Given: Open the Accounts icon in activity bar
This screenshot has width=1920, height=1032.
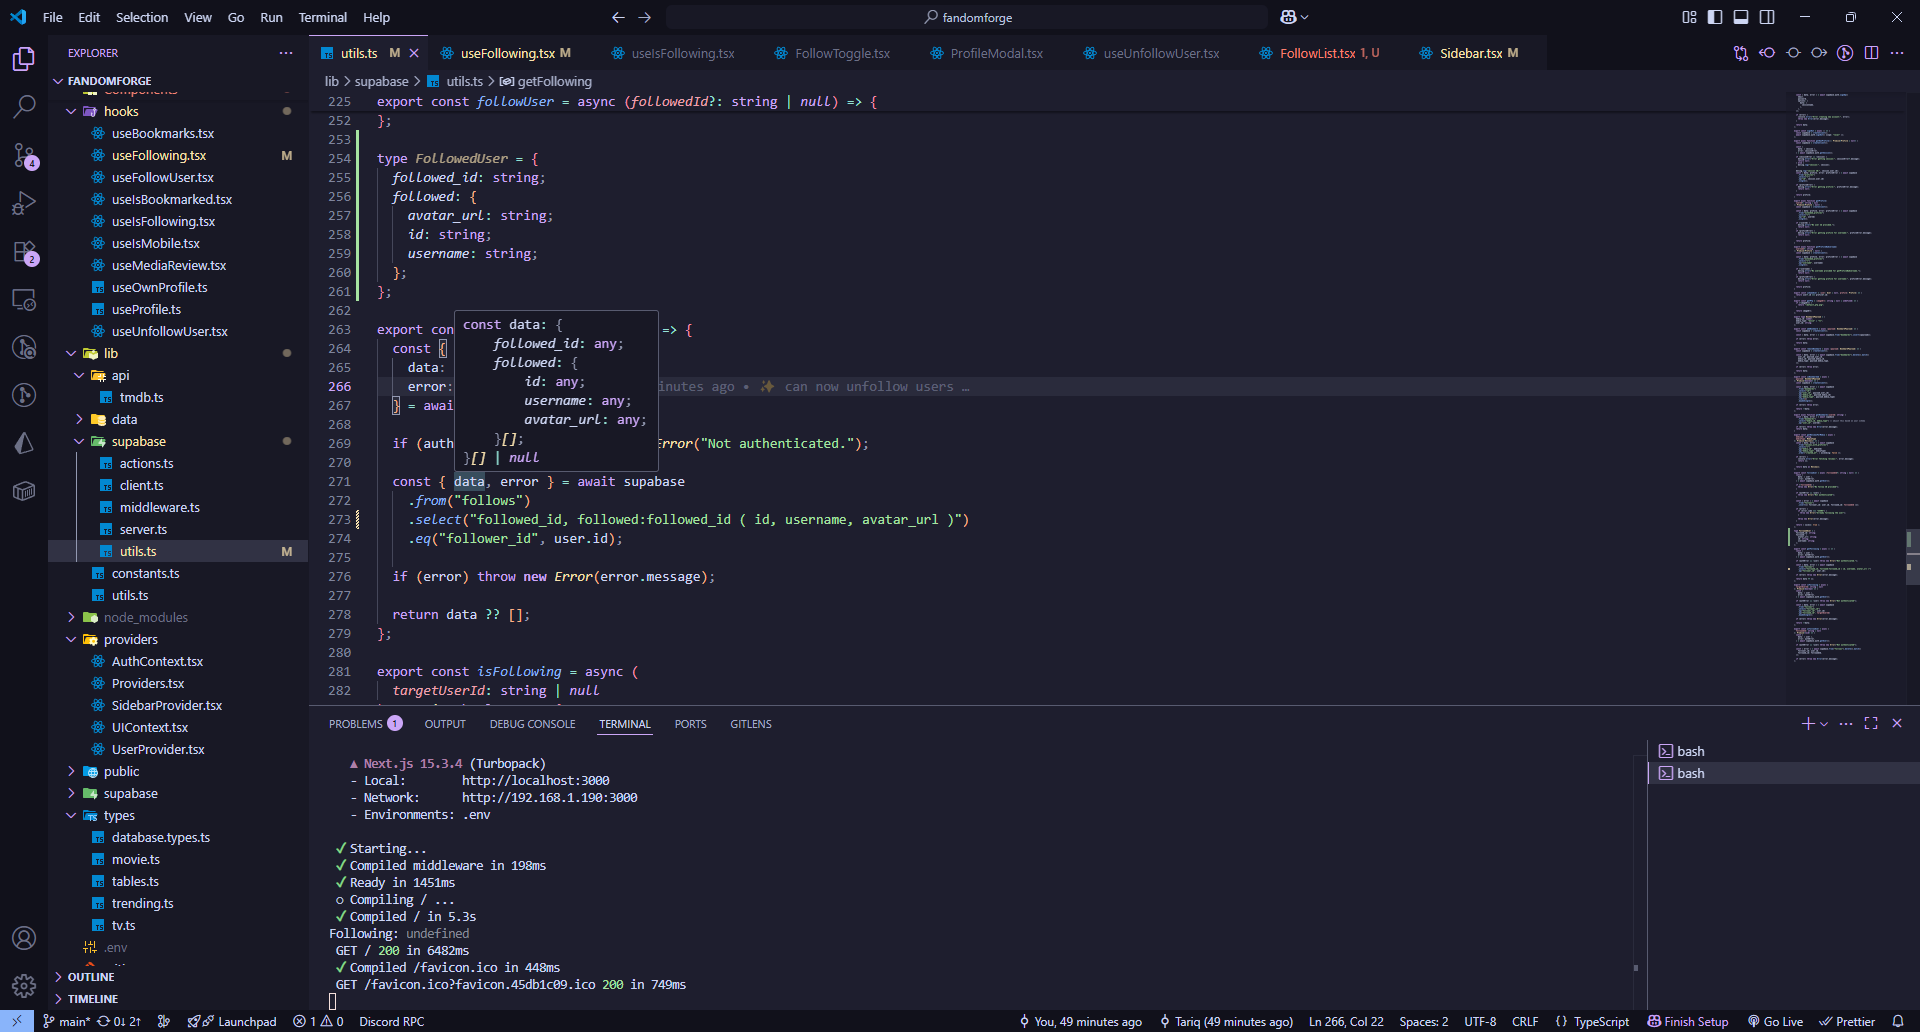Looking at the screenshot, I should 24,938.
